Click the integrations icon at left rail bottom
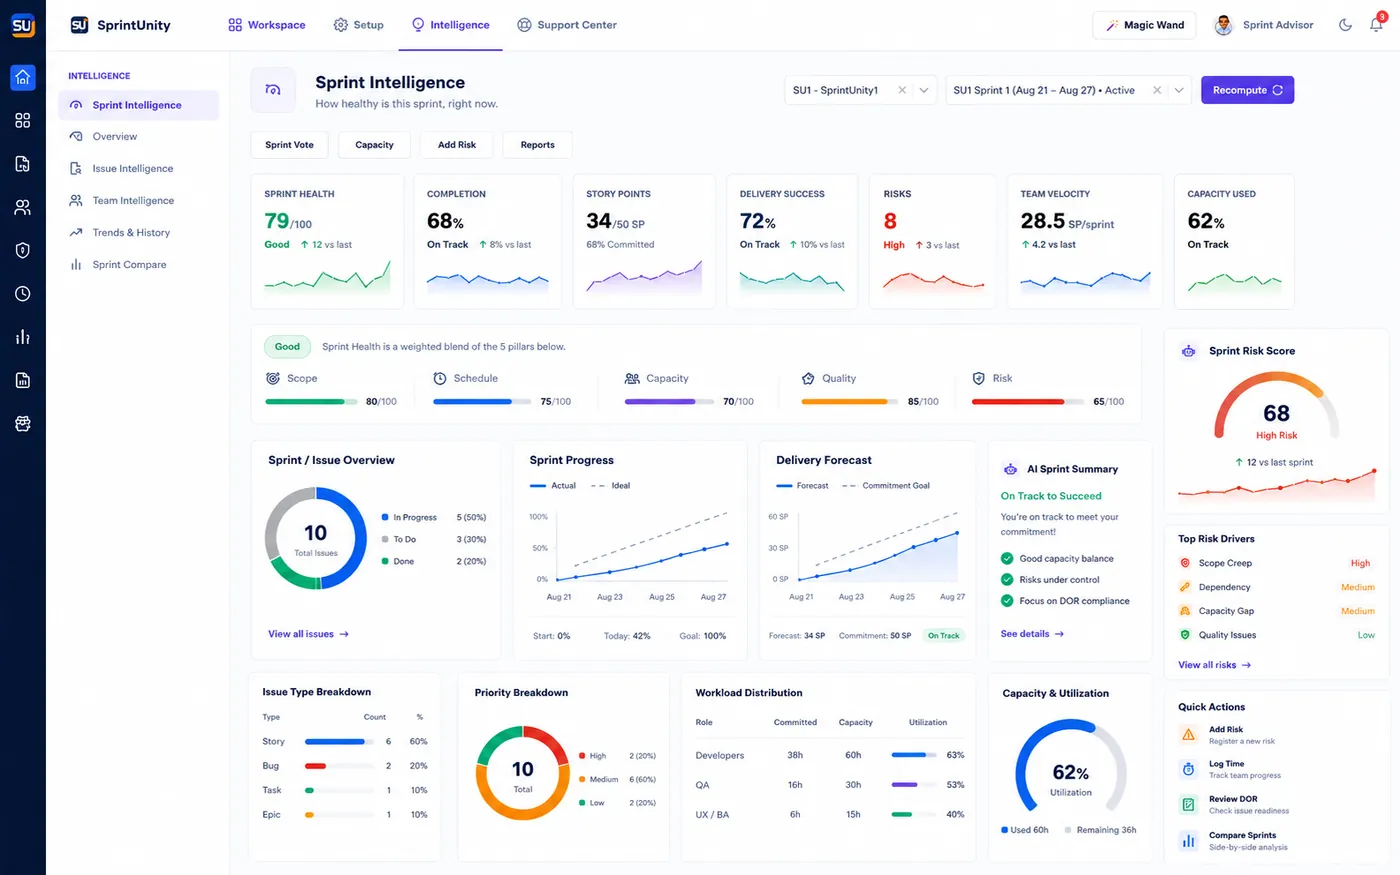The image size is (1400, 875). point(22,424)
